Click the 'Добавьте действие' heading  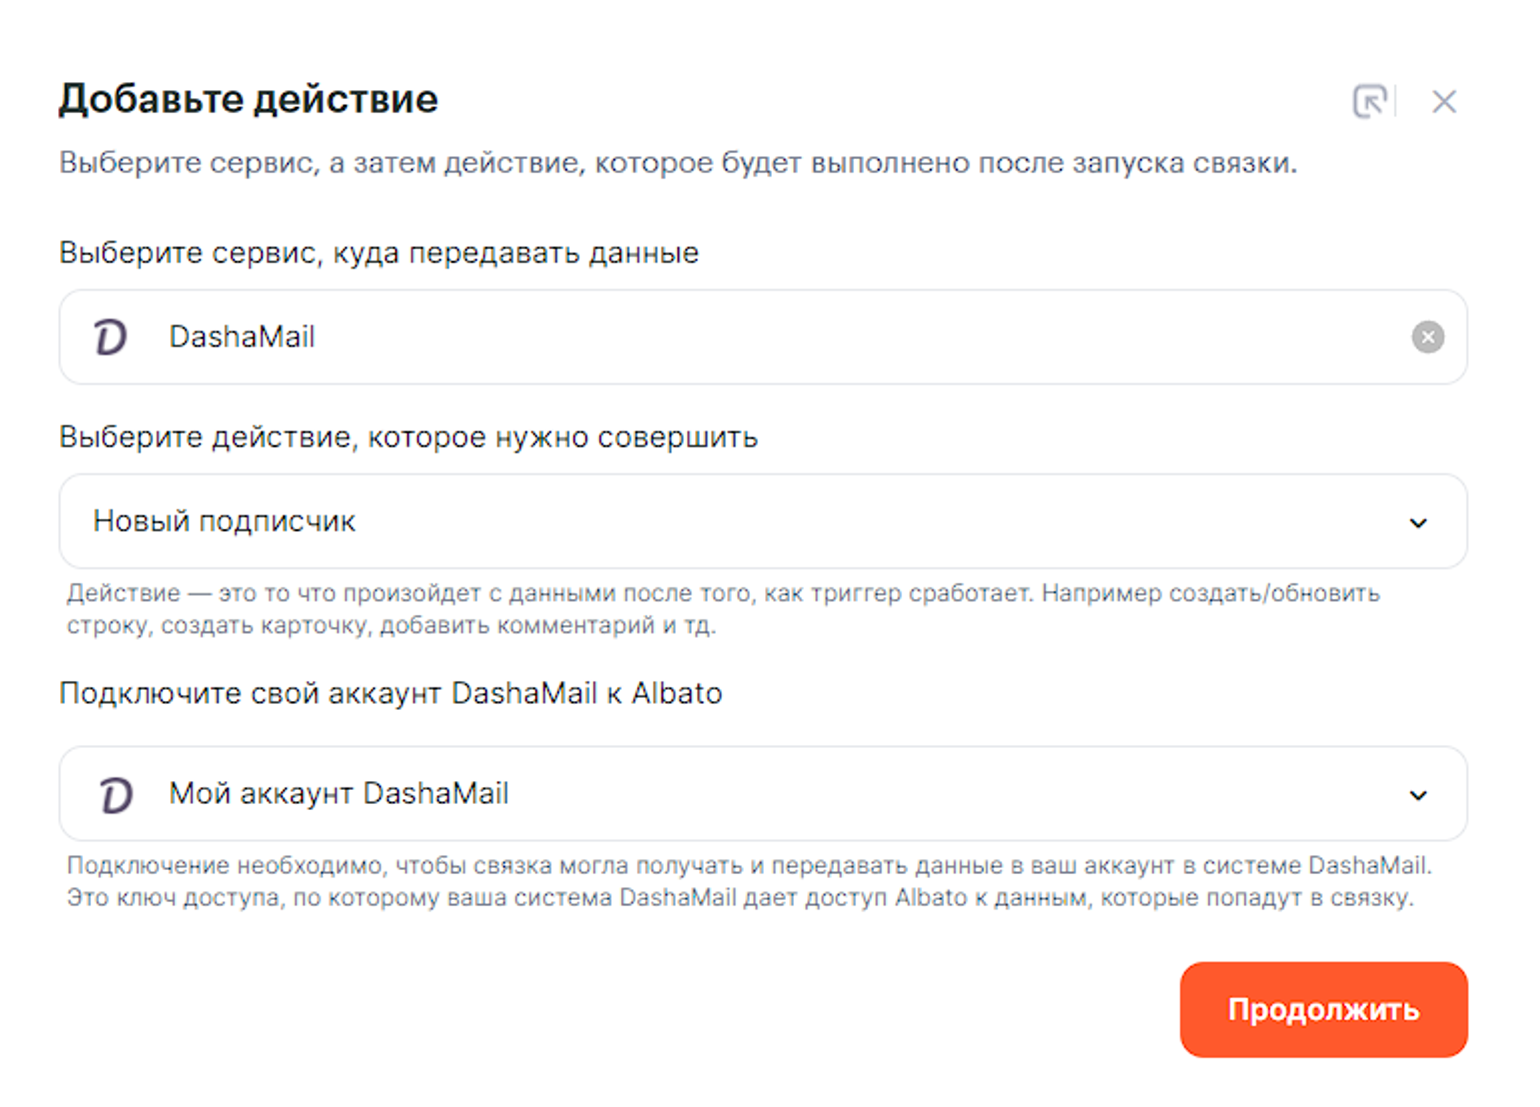[248, 99]
